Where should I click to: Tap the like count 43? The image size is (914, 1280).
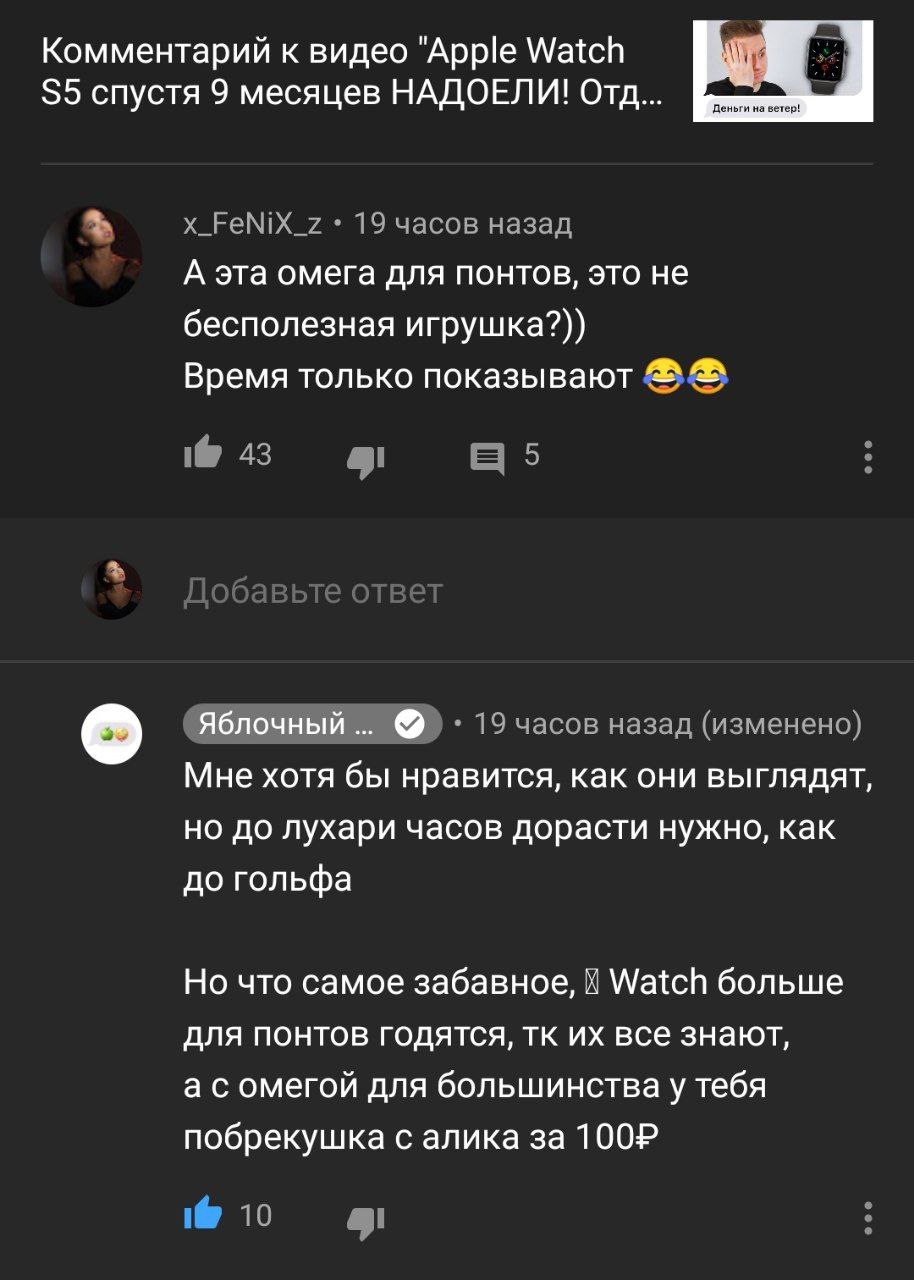pyautogui.click(x=256, y=455)
